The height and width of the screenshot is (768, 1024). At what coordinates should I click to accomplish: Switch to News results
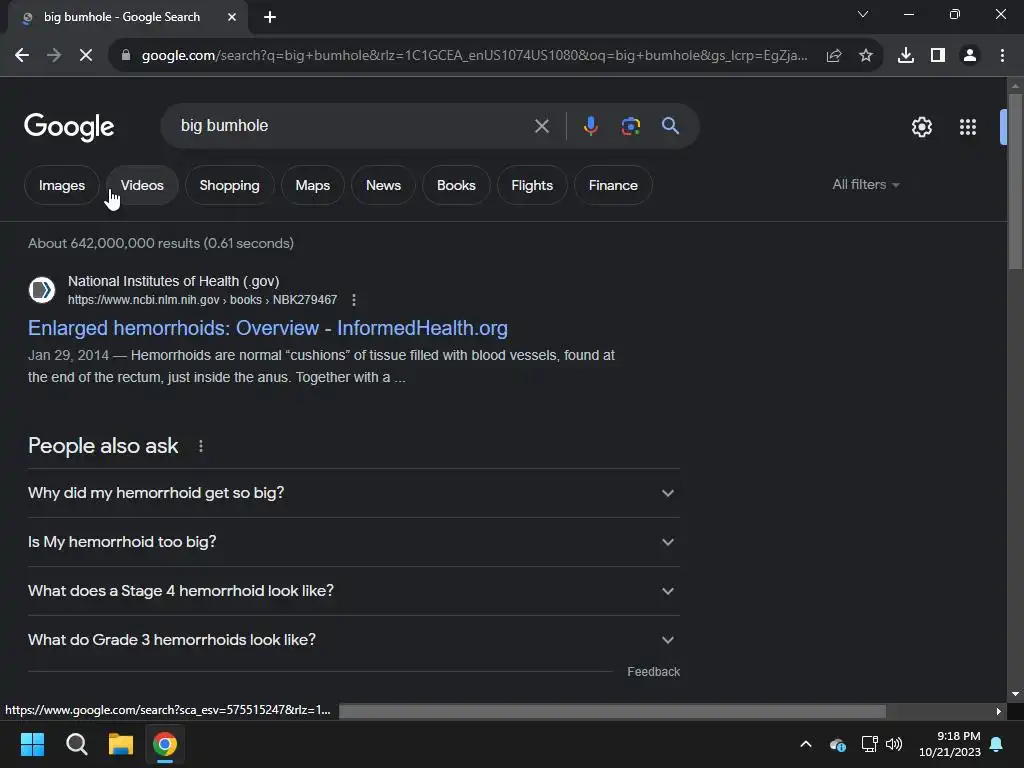coord(383,185)
